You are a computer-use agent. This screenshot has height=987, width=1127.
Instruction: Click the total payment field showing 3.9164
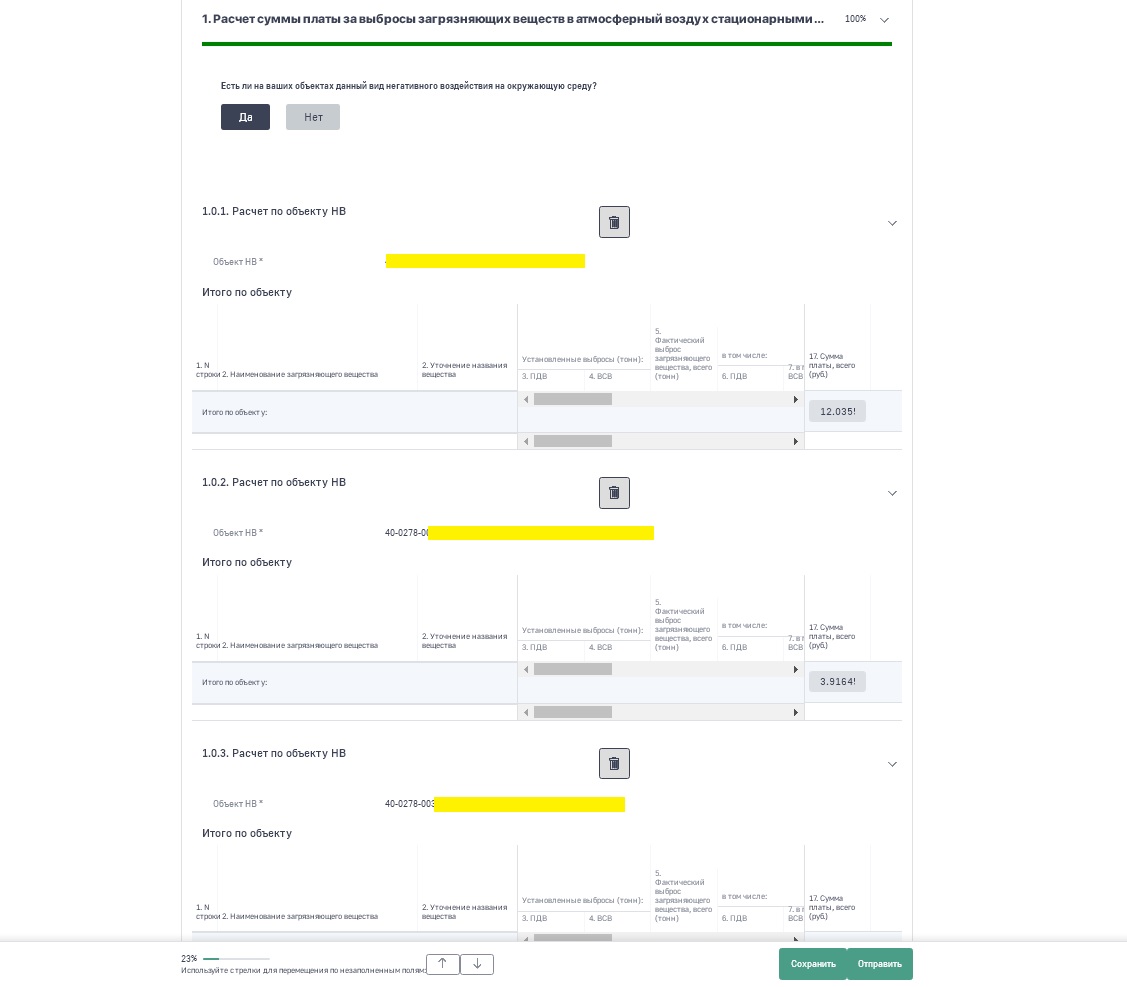click(837, 682)
